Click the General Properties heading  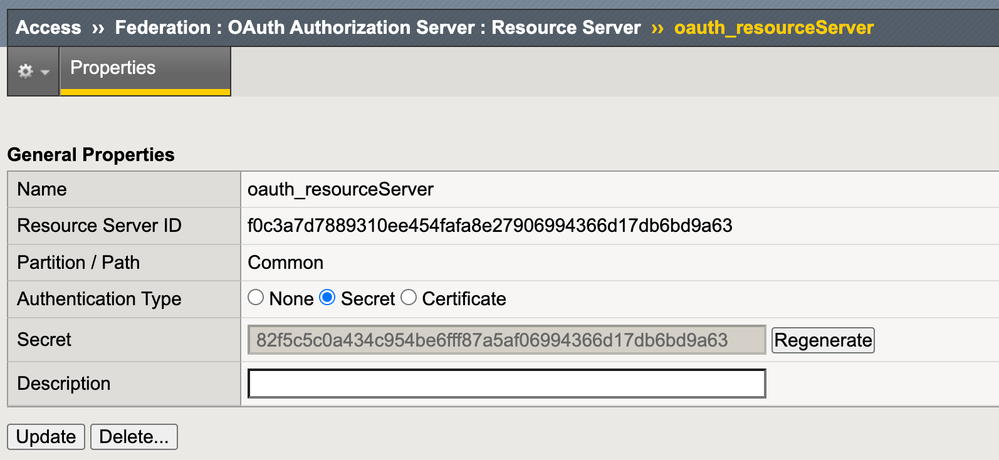pyautogui.click(x=91, y=155)
